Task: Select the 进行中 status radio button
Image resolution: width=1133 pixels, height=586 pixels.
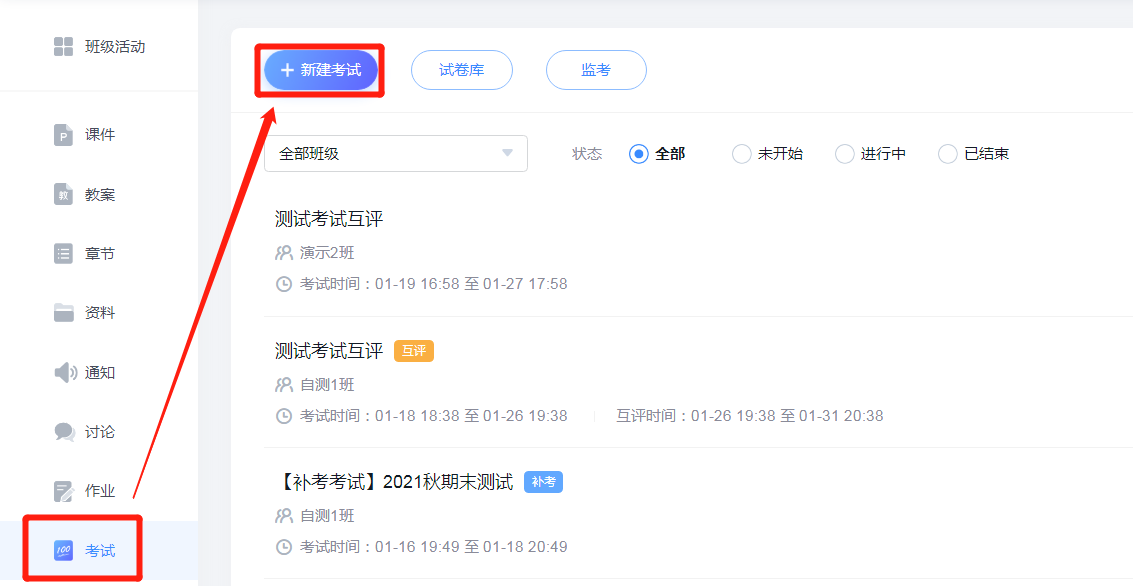Action: click(x=845, y=154)
